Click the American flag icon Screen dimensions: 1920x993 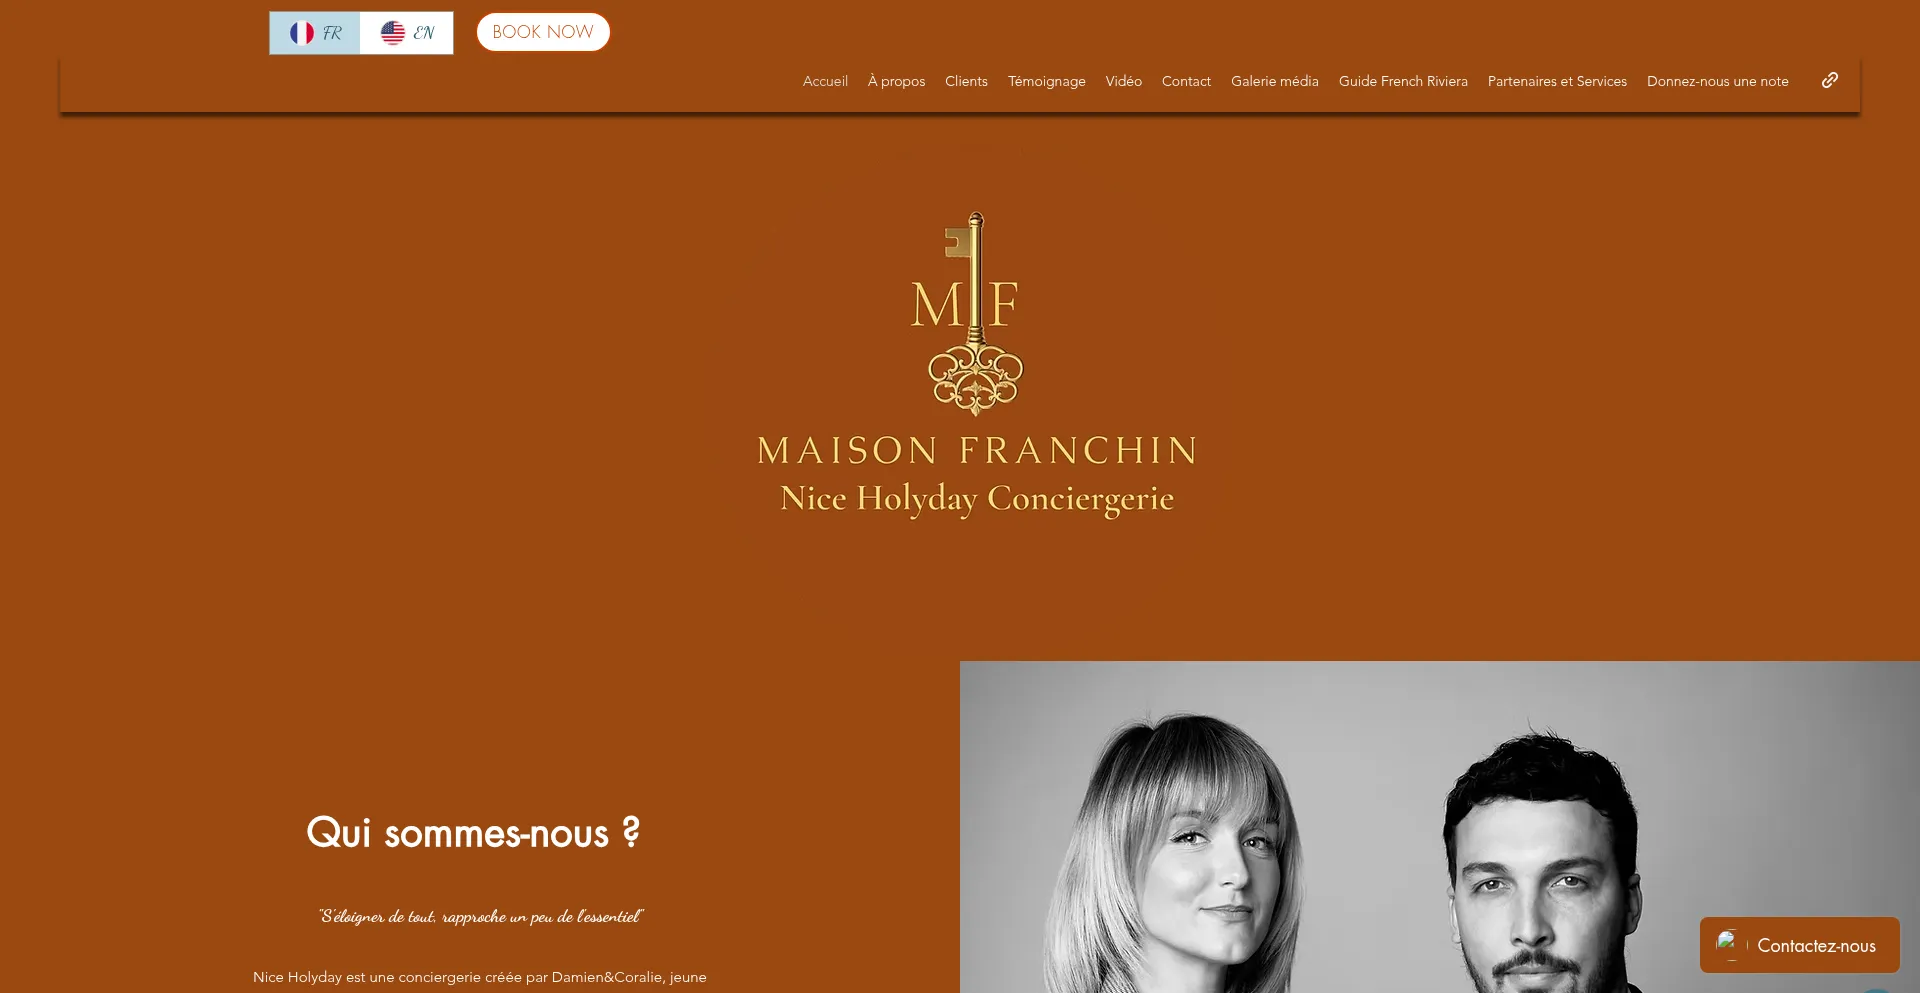393,33
